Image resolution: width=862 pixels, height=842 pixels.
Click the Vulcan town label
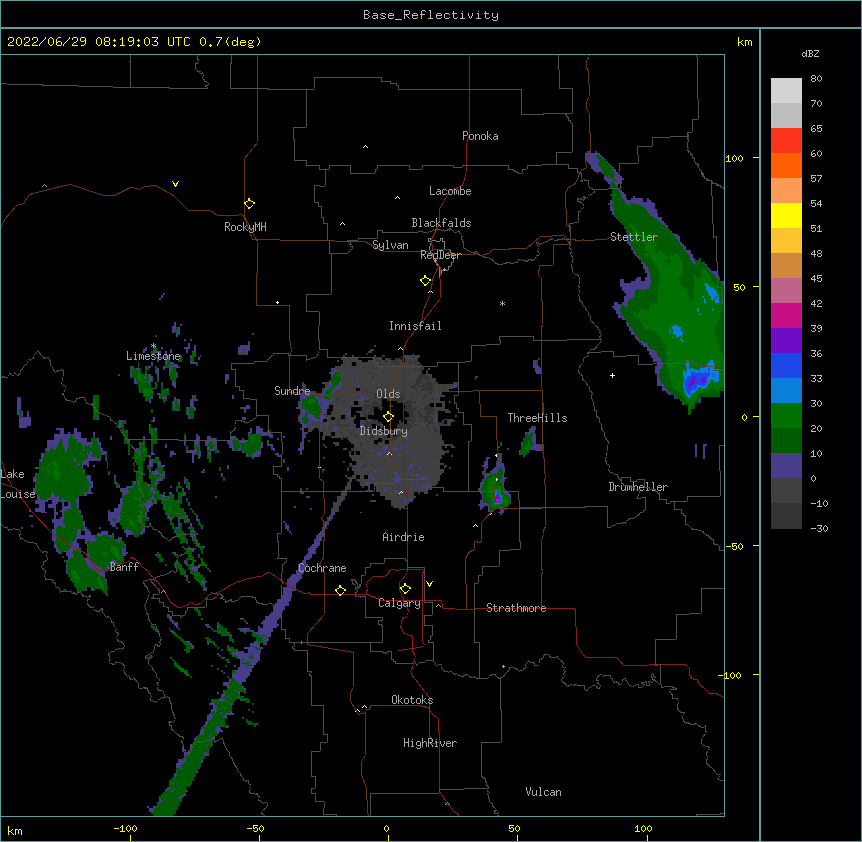tap(543, 792)
